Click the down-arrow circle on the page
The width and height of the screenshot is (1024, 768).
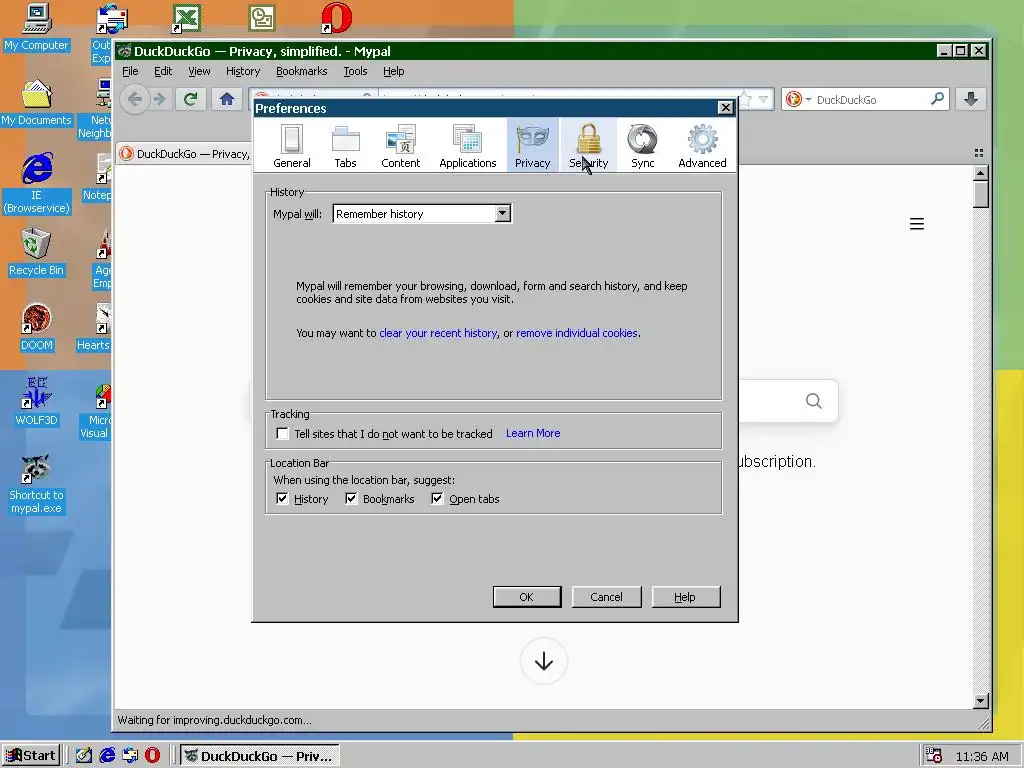tap(543, 662)
